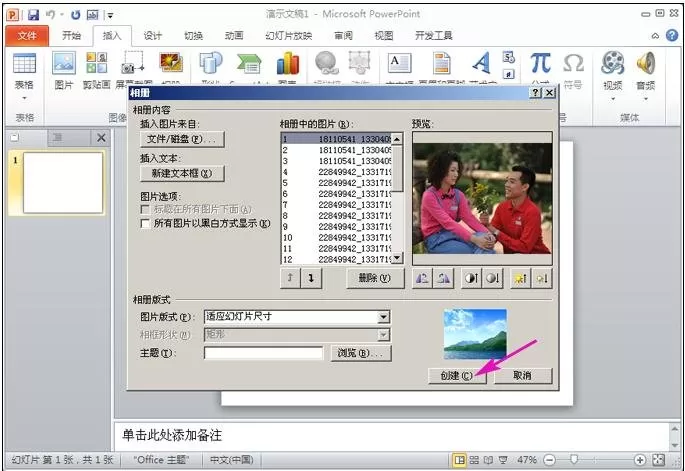Open the 文件 tab

[27, 35]
